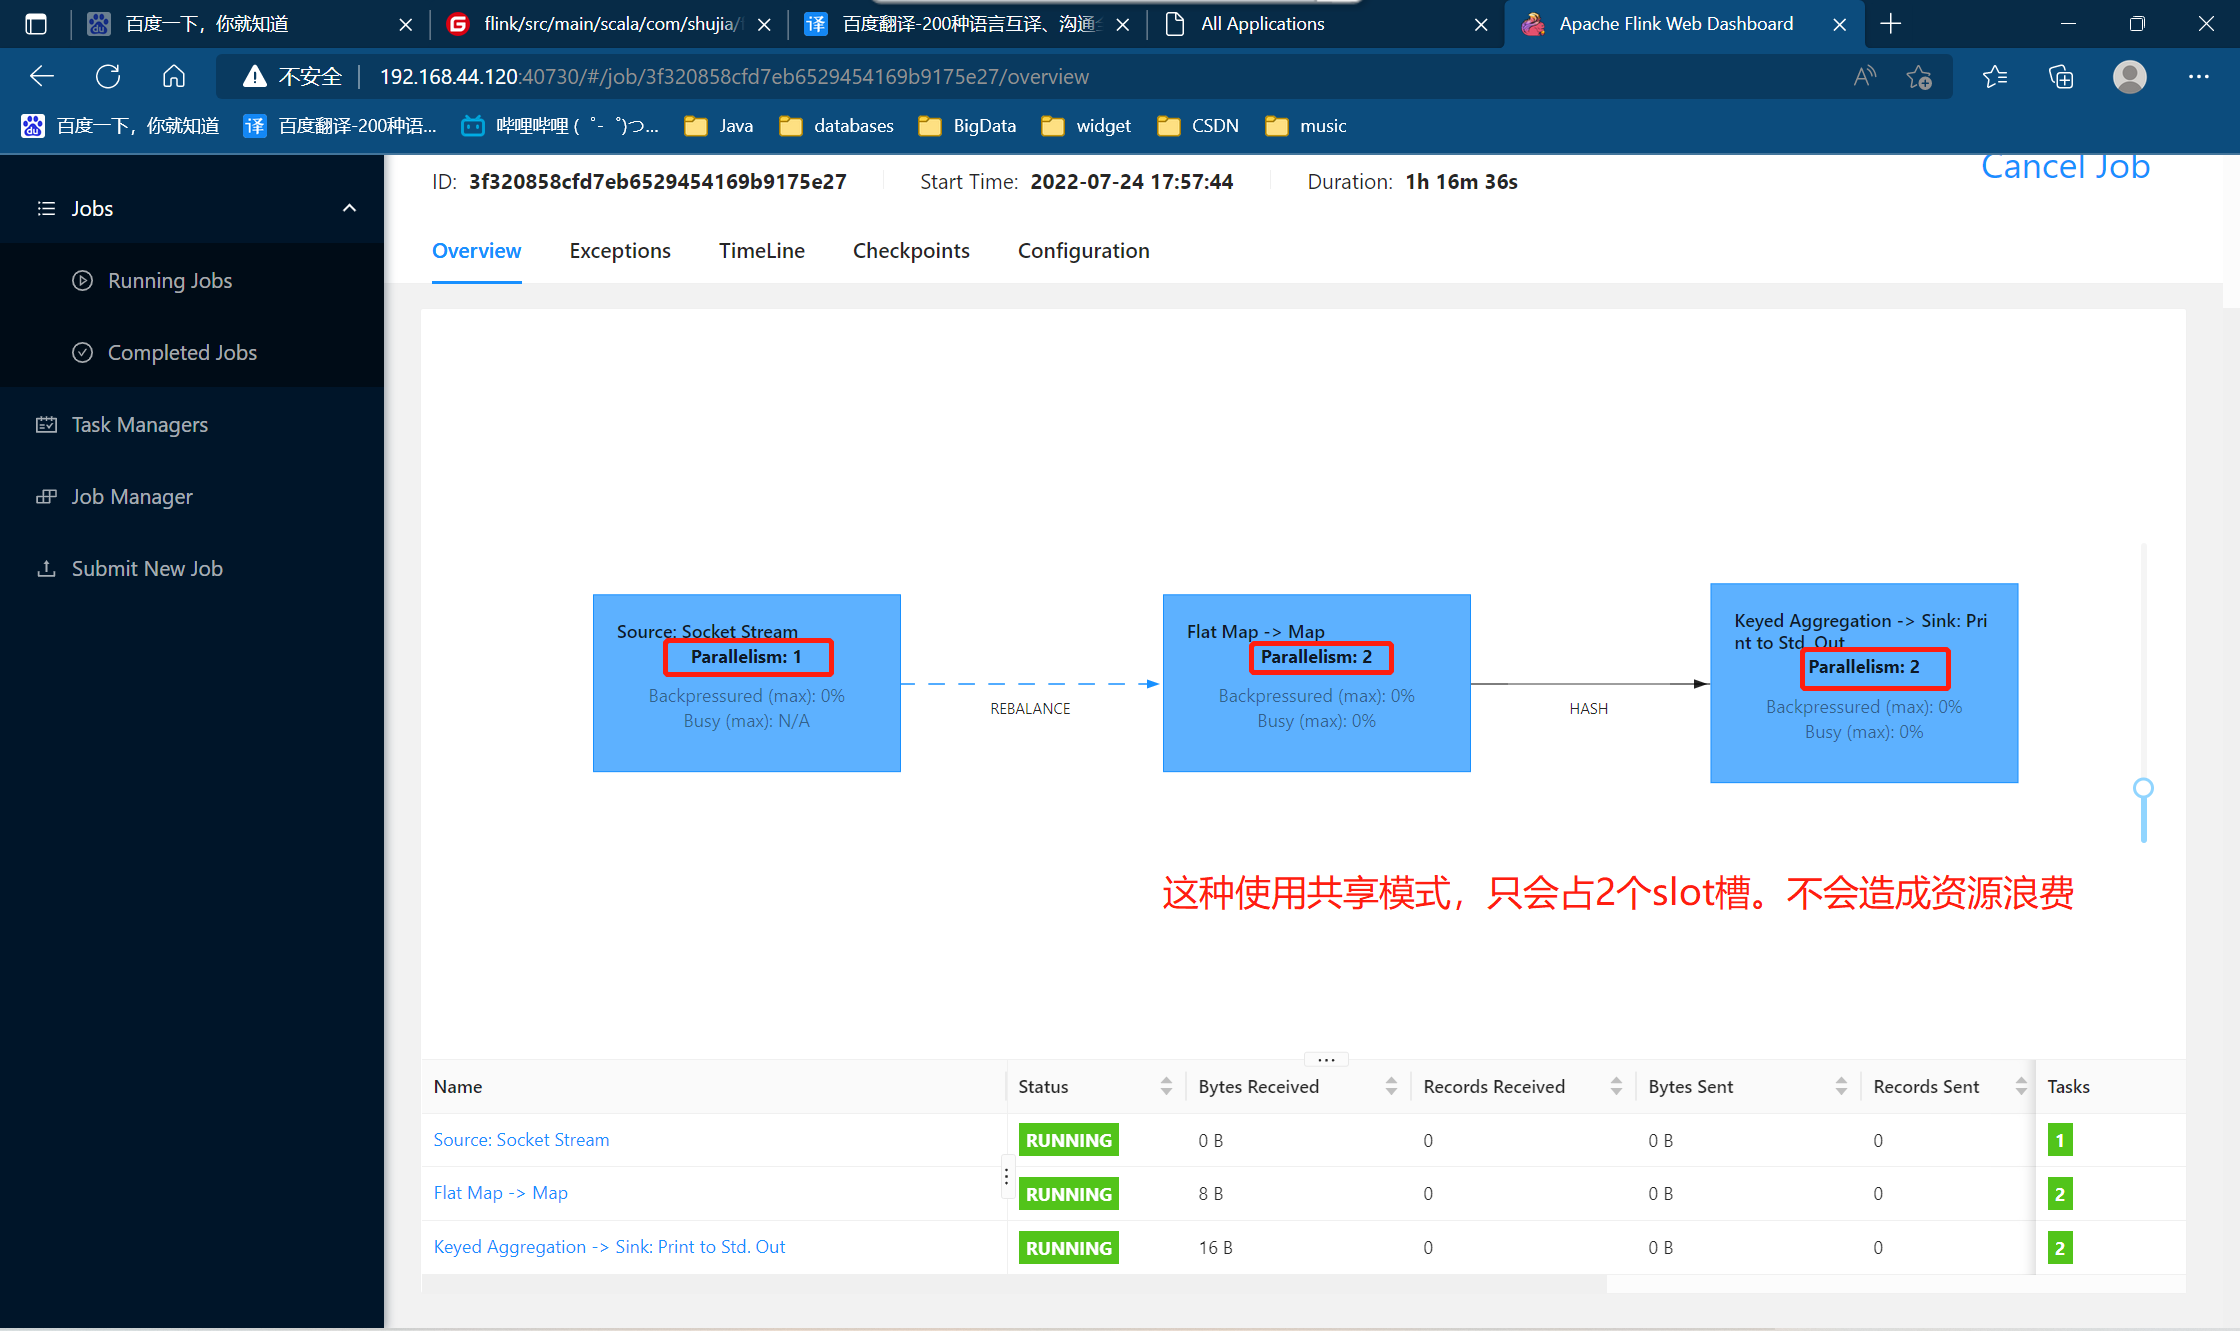The height and width of the screenshot is (1331, 2240).
Task: Click the browser refresh icon
Action: (108, 76)
